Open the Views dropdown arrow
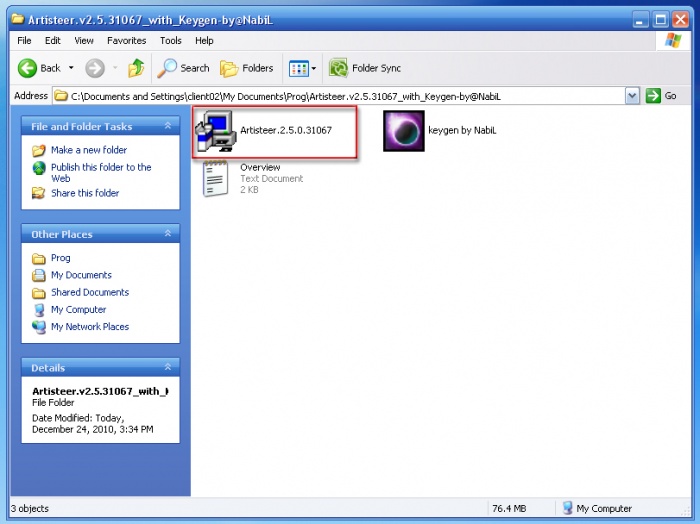Viewport: 700px width, 524px height. tap(314, 68)
